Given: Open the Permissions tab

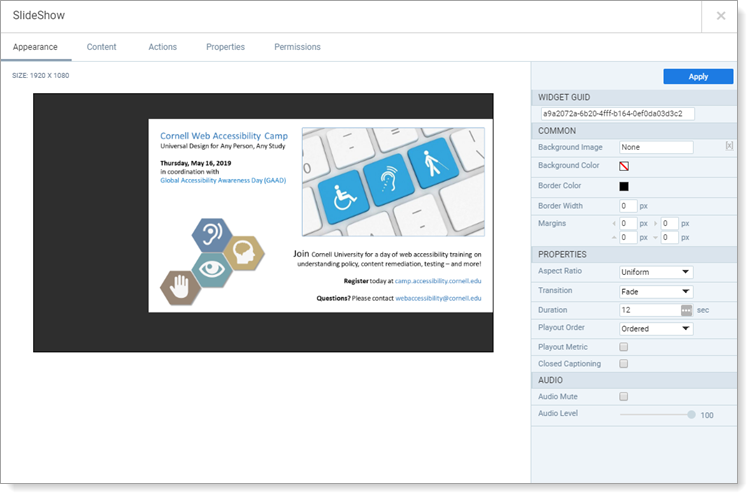Looking at the screenshot, I should pos(297,47).
